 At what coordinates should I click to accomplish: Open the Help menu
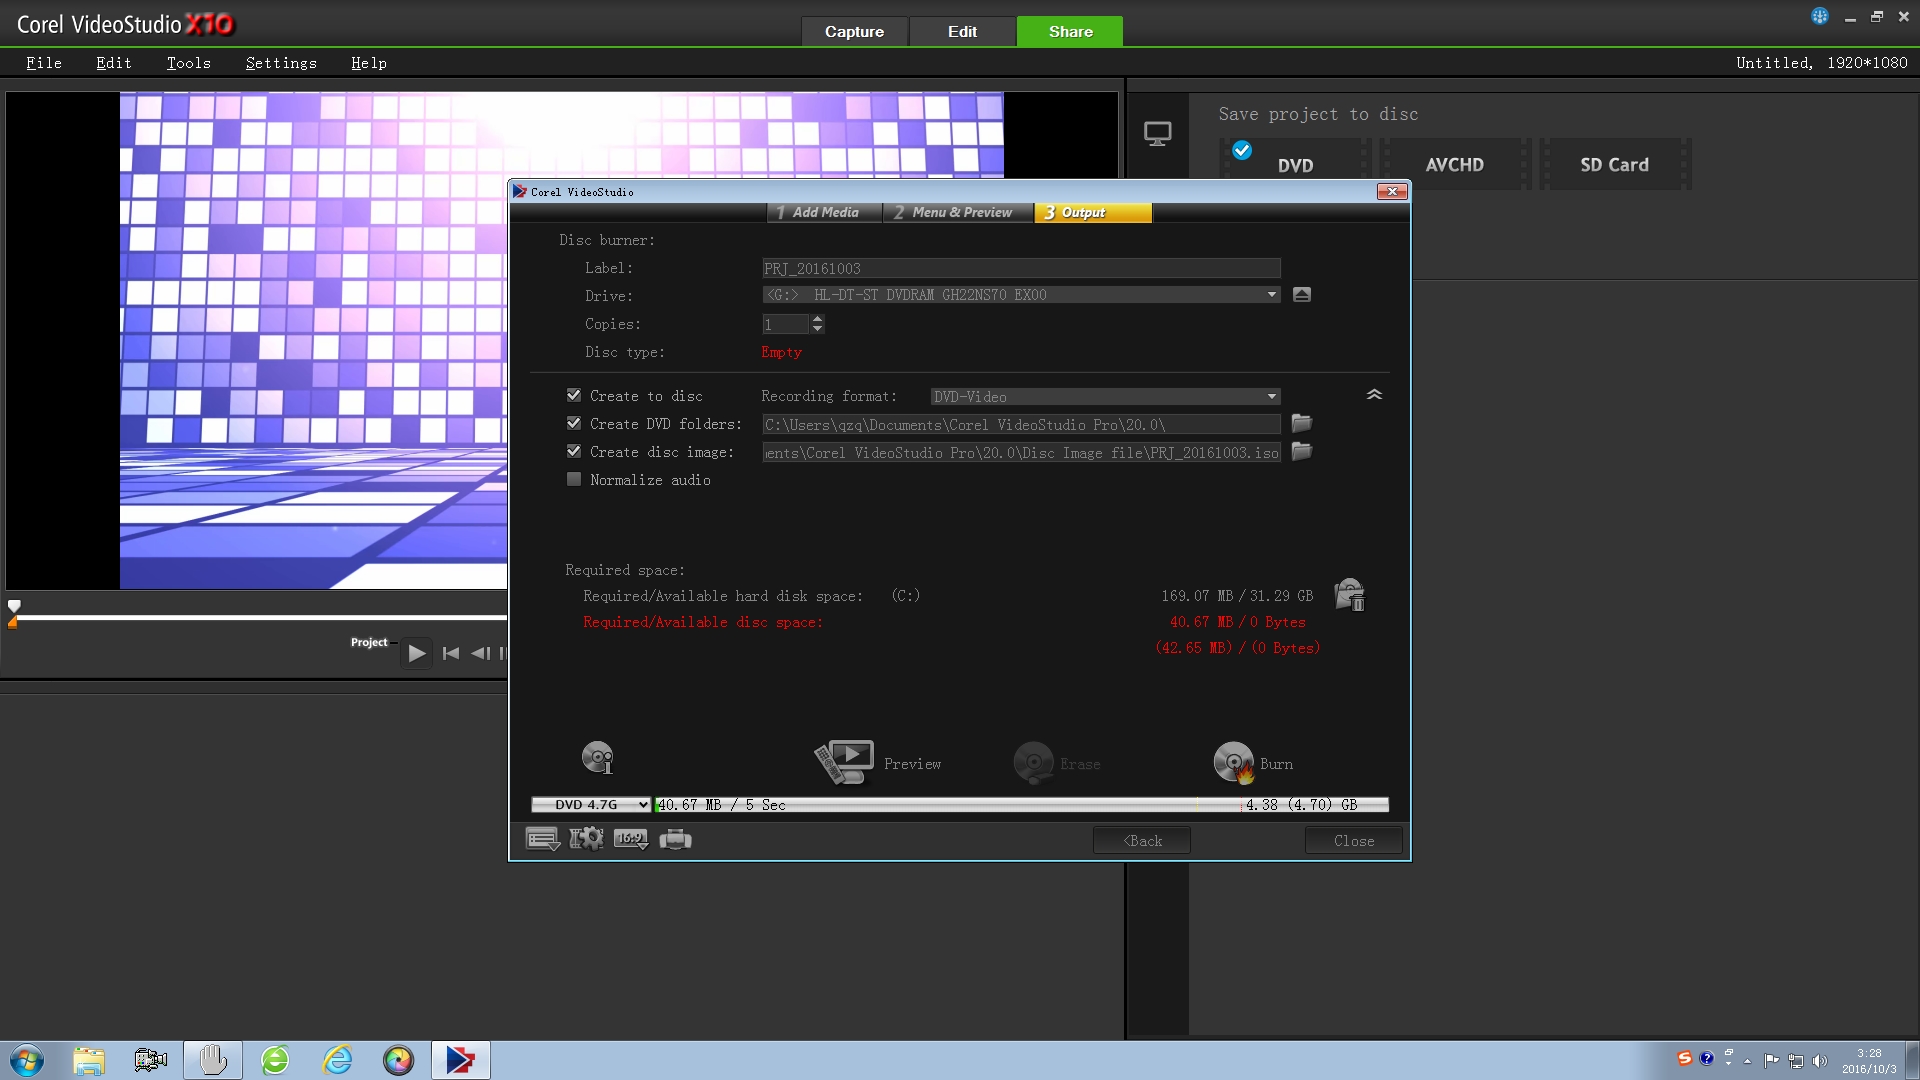pos(369,63)
